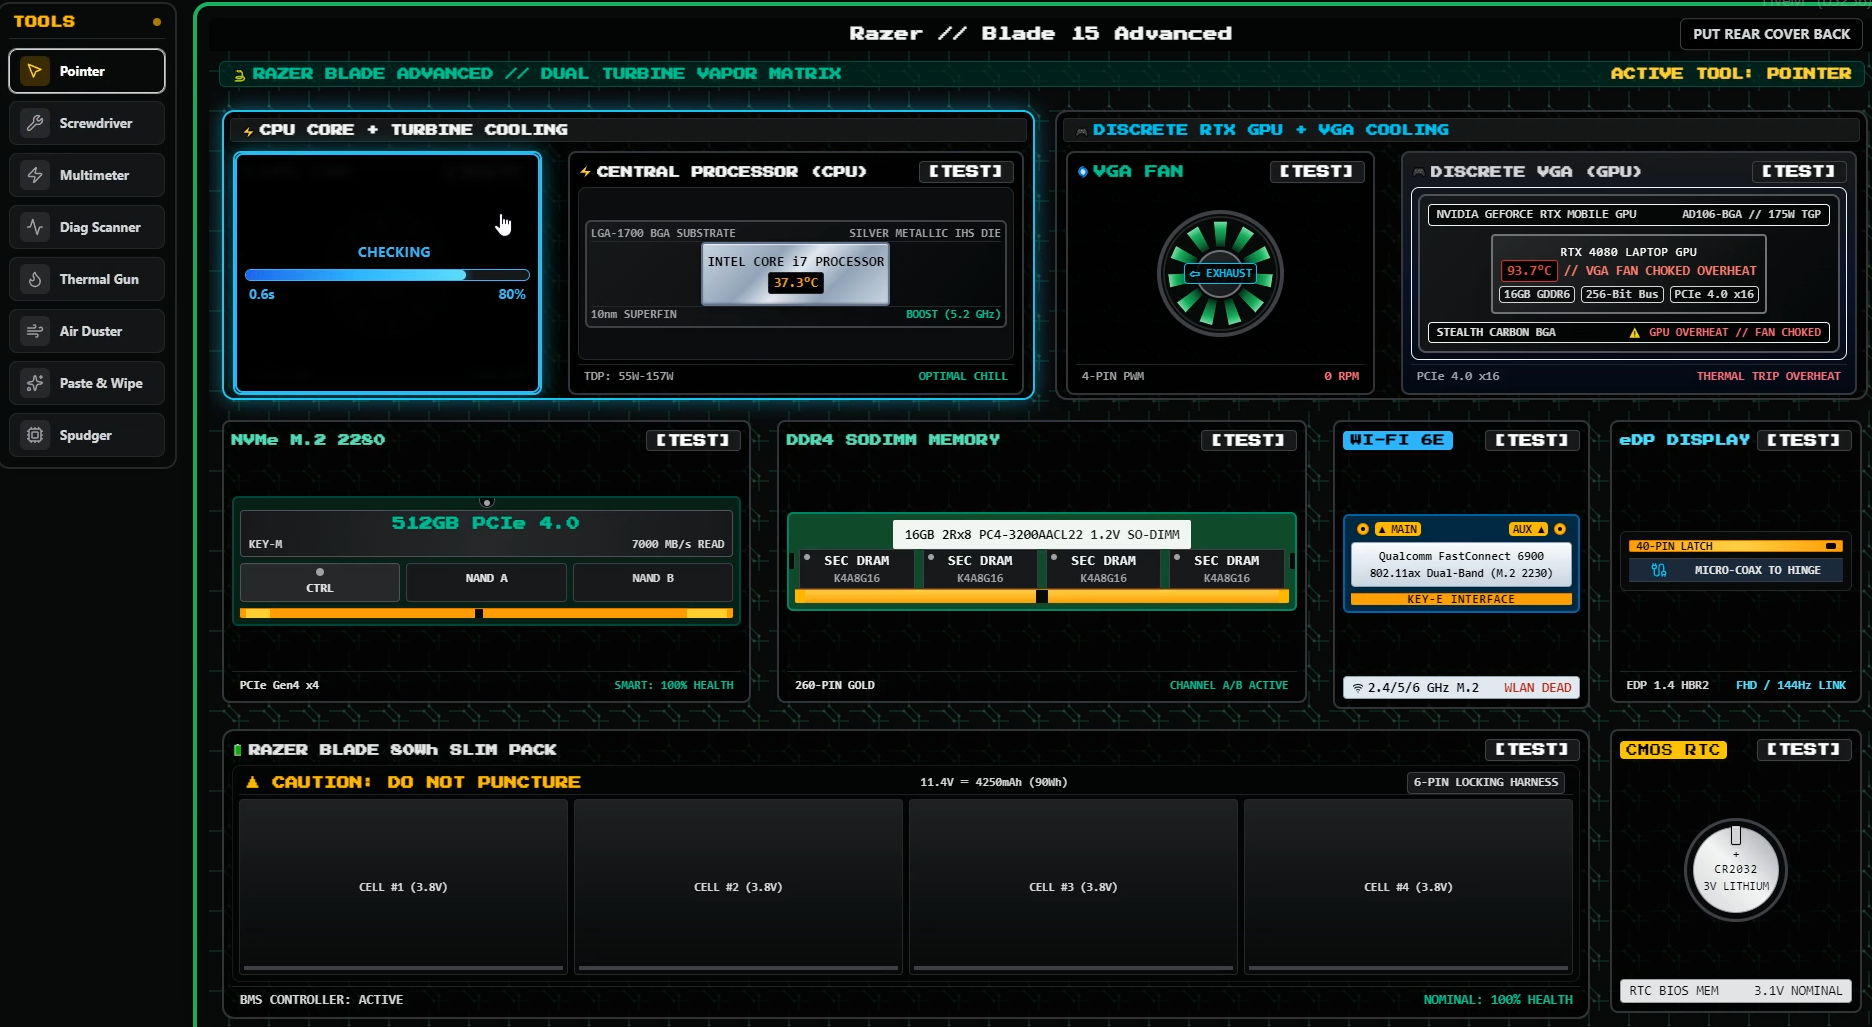The height and width of the screenshot is (1027, 1872).
Task: Choose the Multimeter tool
Action: [x=87, y=175]
